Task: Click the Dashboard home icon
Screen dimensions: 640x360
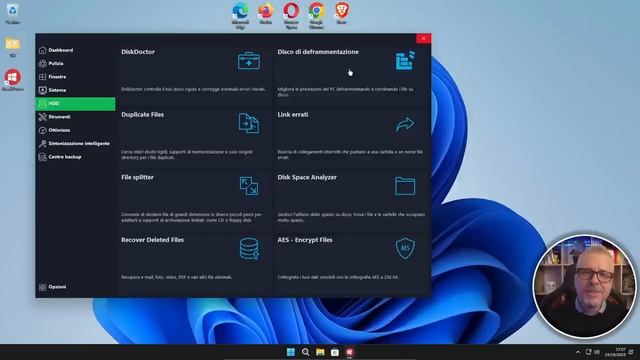Action: coord(42,50)
